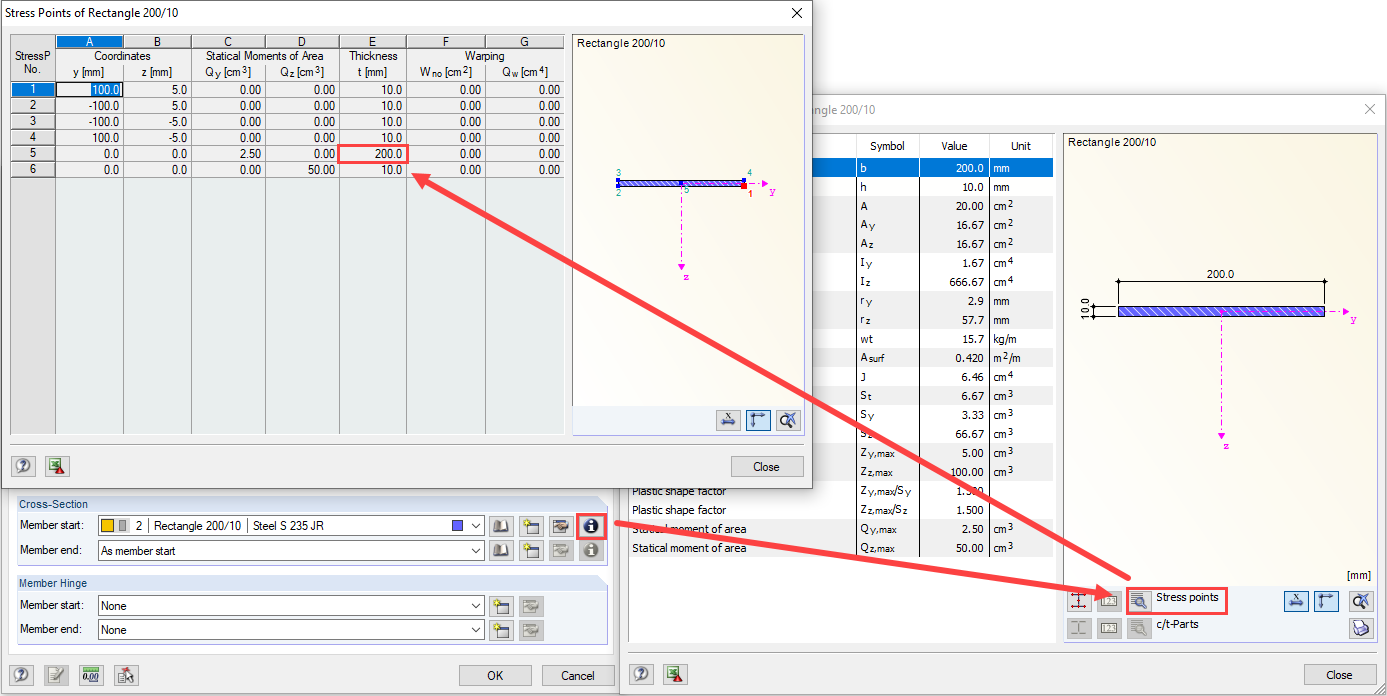This screenshot has height=696, width=1387.
Task: Reset zoom in the cross-section info graphic
Action: pyautogui.click(x=1360, y=600)
